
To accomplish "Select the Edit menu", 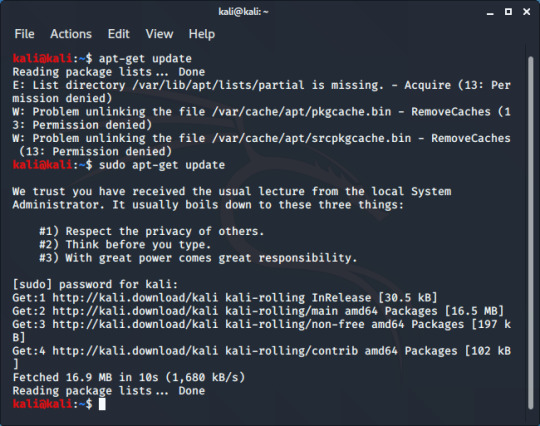I will coord(118,34).
